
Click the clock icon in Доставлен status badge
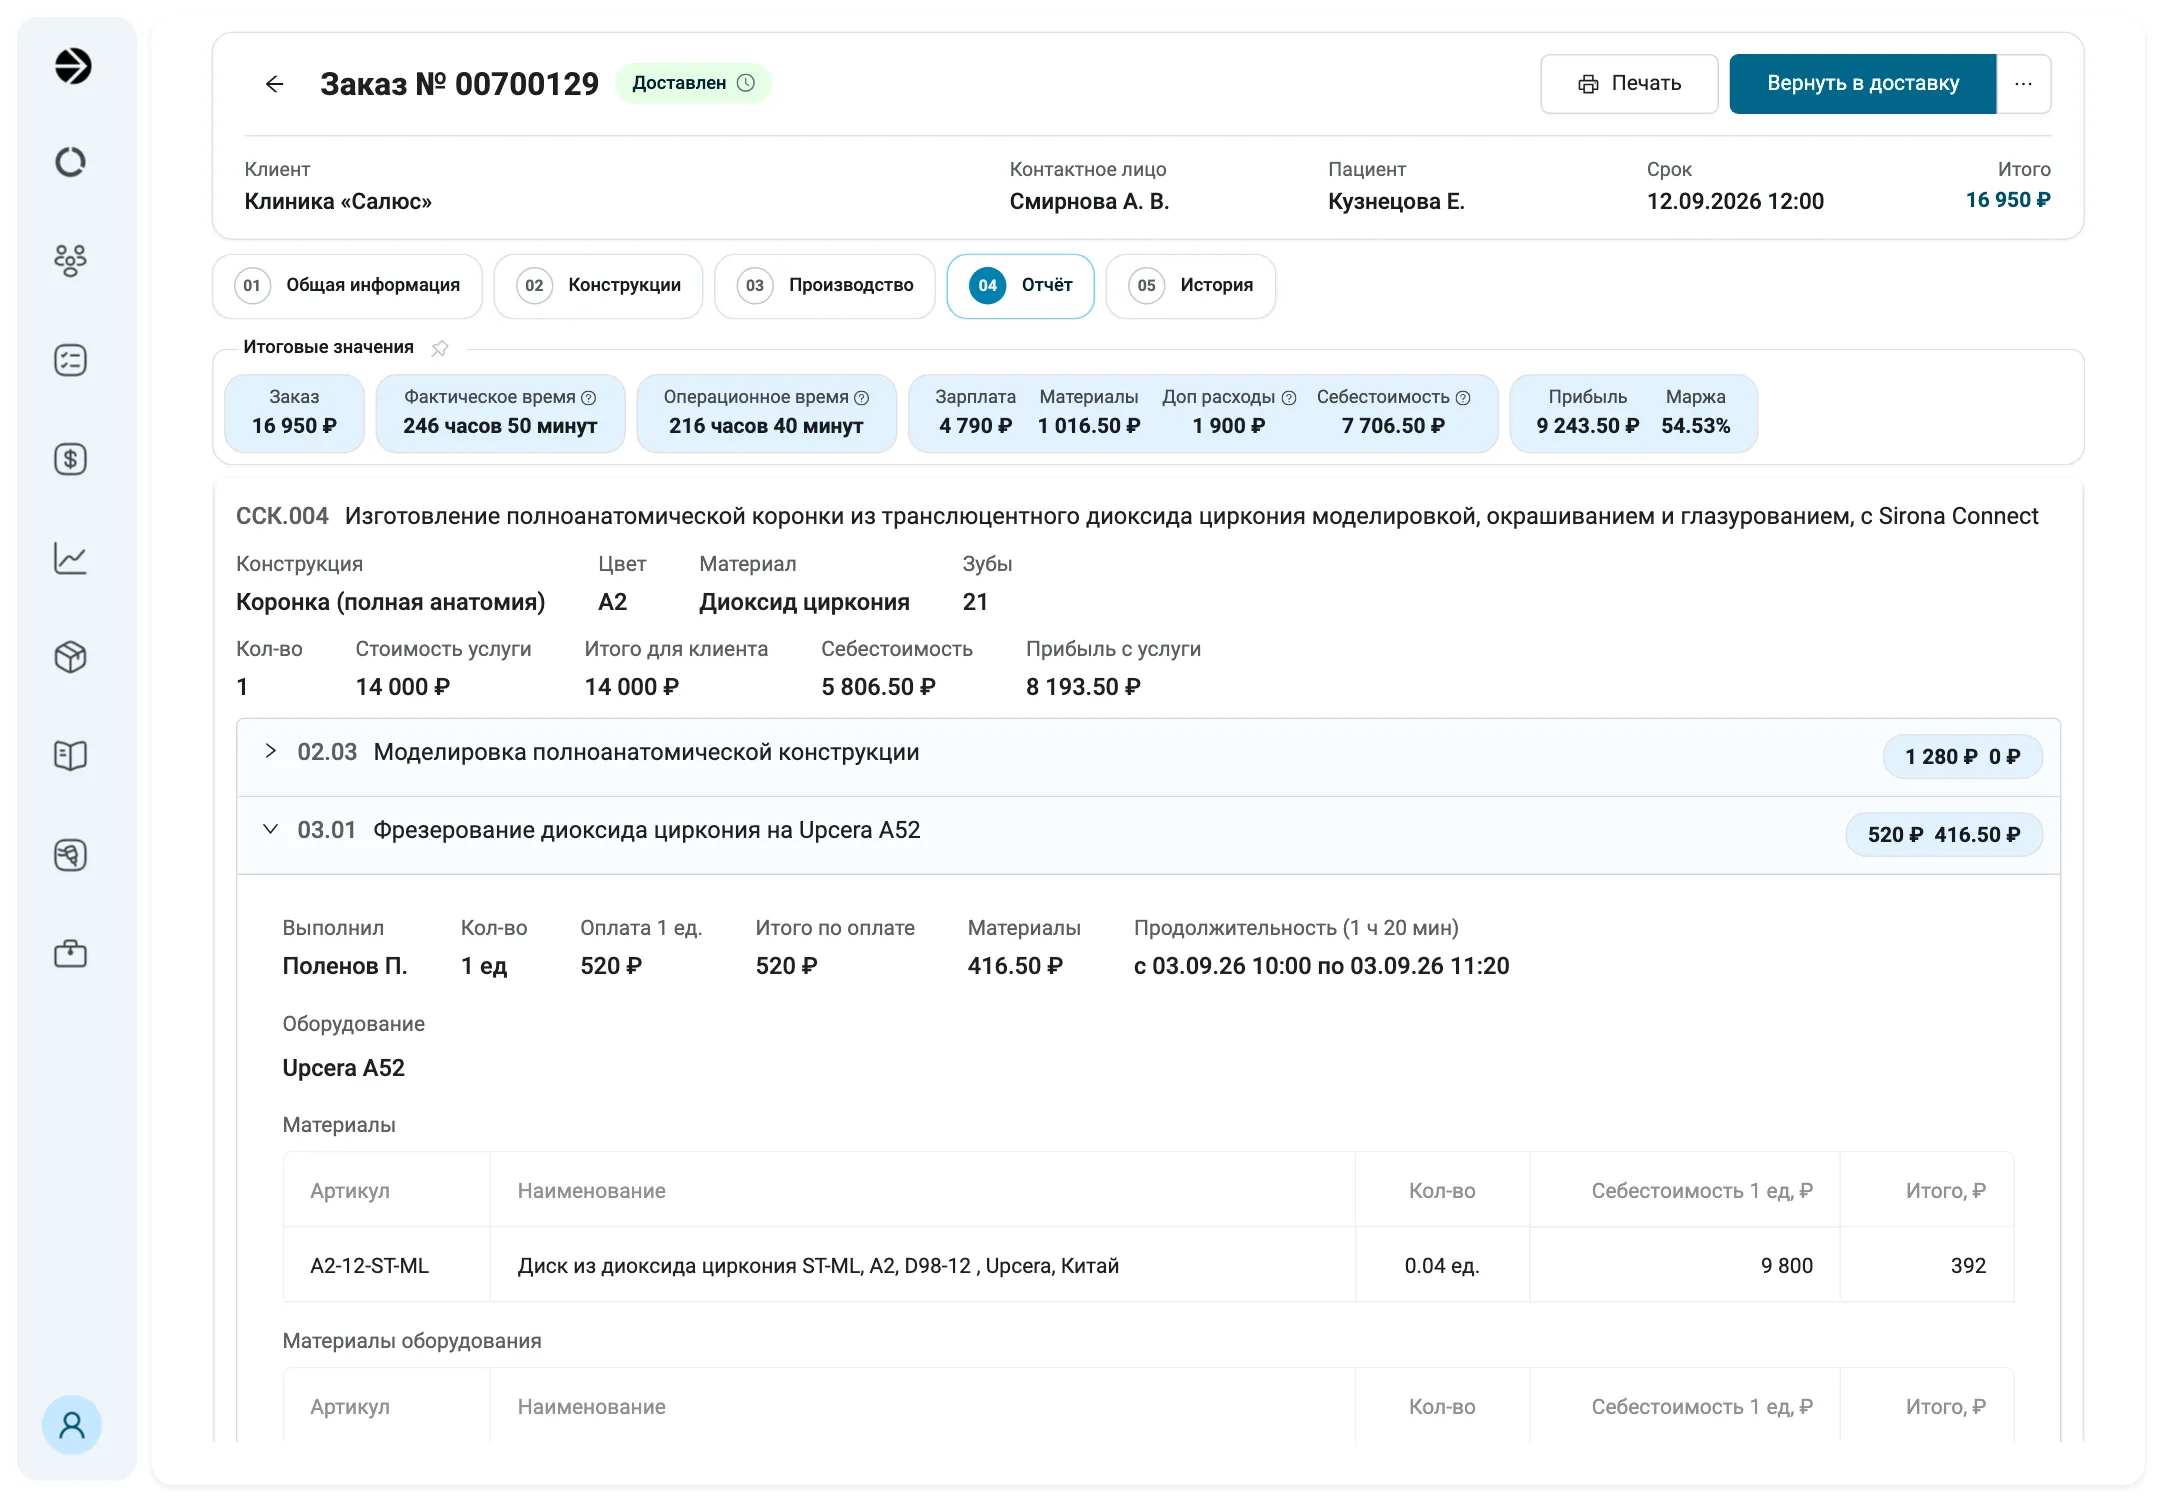[746, 83]
